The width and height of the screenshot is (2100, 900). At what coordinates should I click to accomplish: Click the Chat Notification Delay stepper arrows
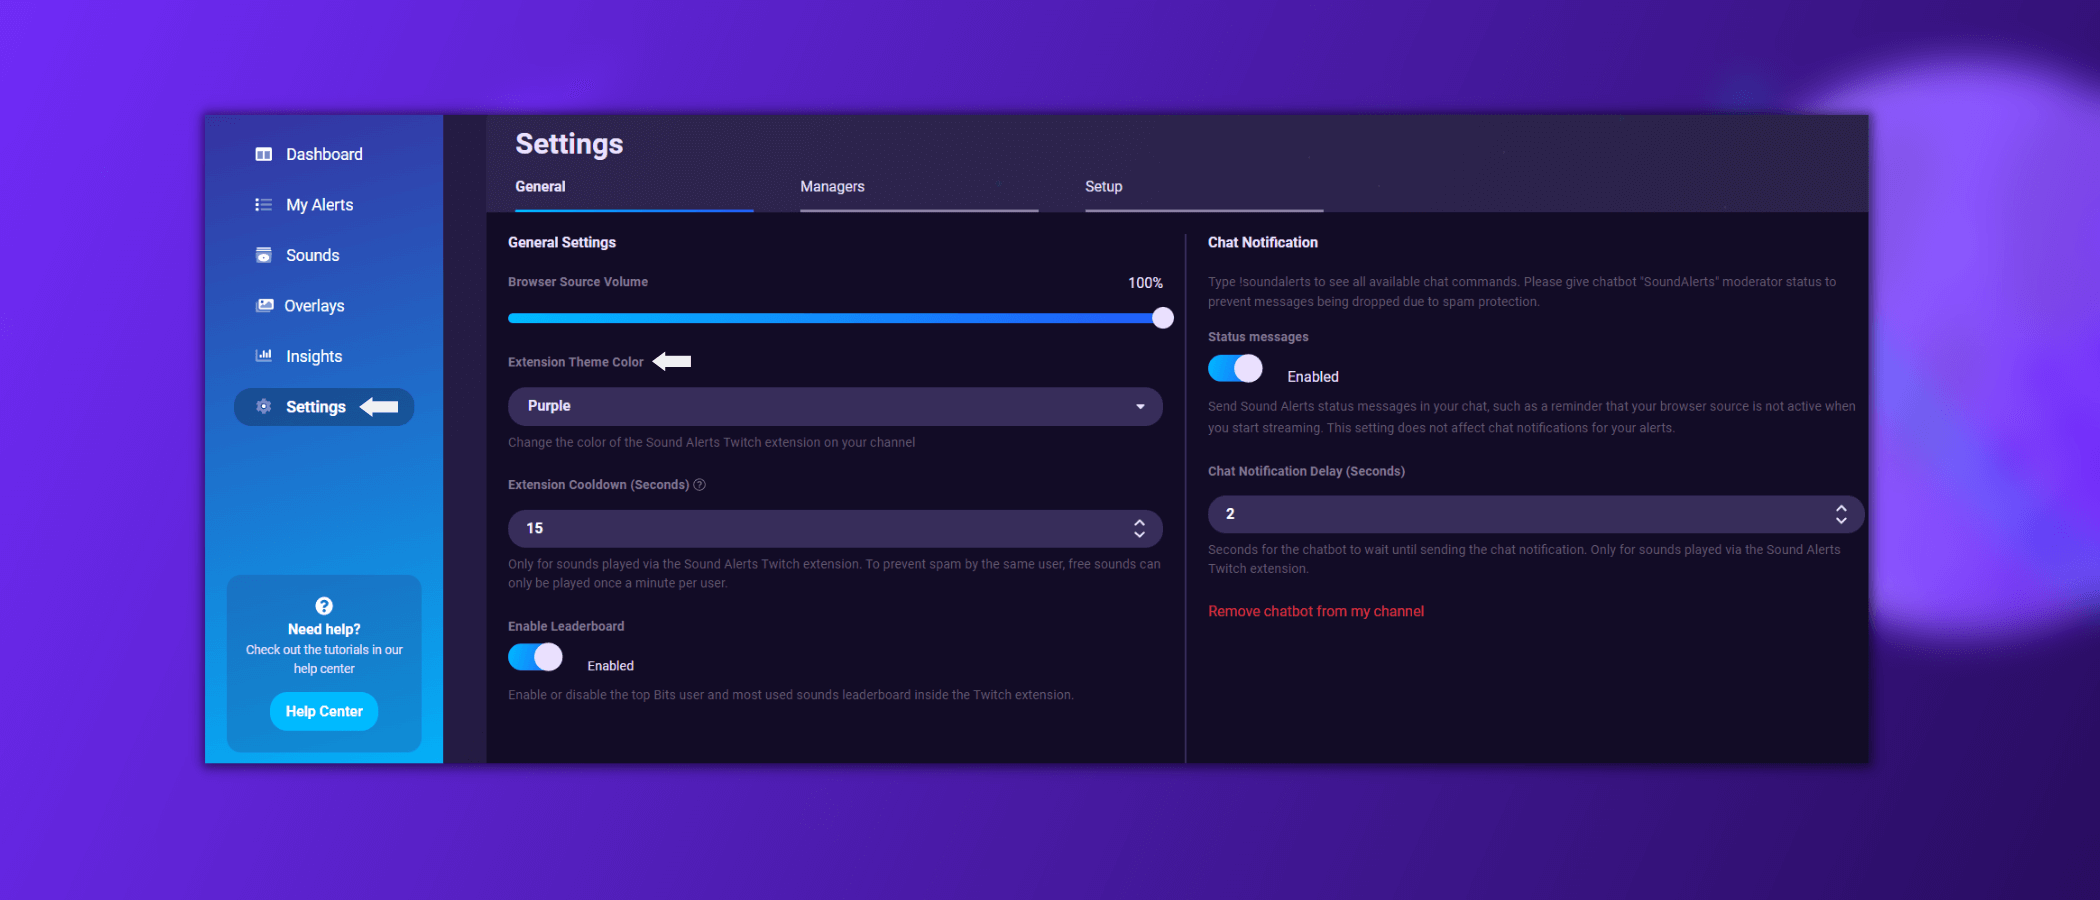click(x=1841, y=514)
